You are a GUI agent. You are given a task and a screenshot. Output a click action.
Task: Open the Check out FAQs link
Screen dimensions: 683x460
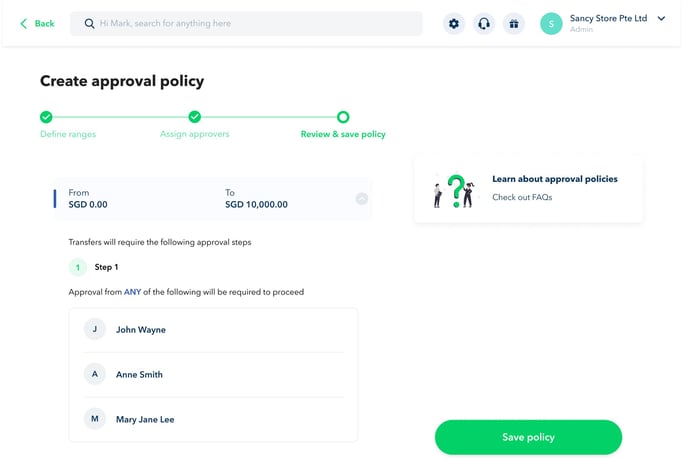point(522,197)
